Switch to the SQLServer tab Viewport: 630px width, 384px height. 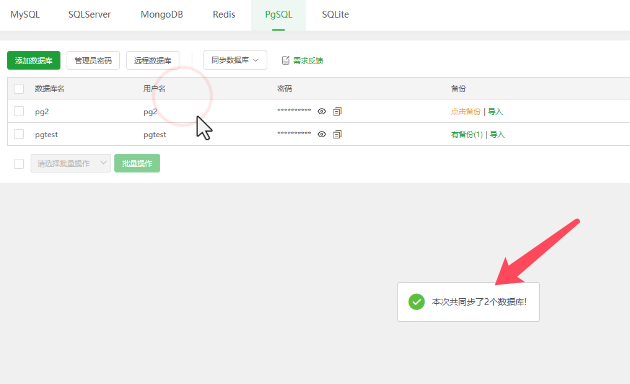[x=89, y=14]
